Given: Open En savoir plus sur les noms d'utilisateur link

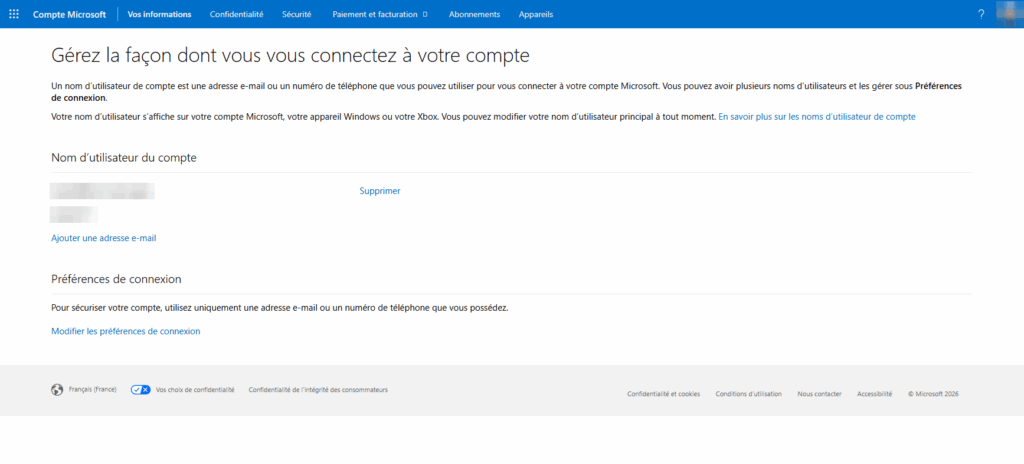Looking at the screenshot, I should (x=816, y=117).
